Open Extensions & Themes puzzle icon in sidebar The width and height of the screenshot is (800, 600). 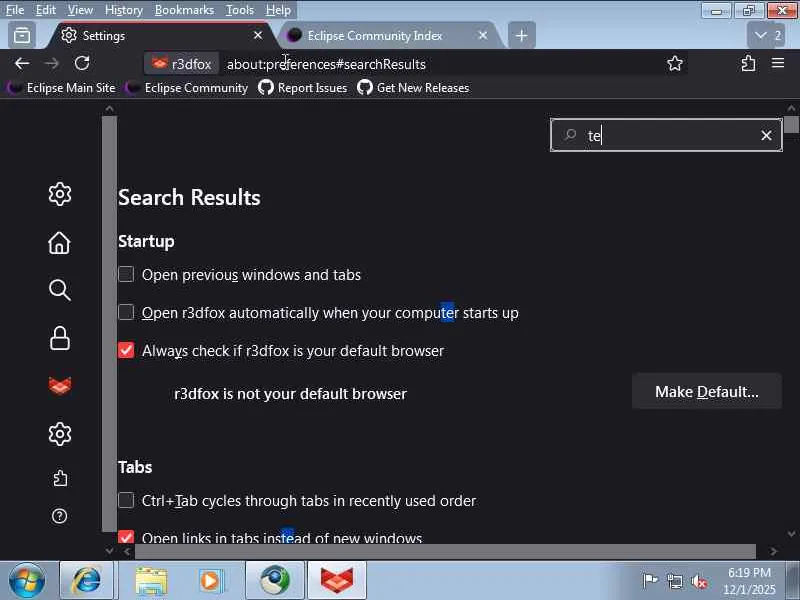click(60, 478)
